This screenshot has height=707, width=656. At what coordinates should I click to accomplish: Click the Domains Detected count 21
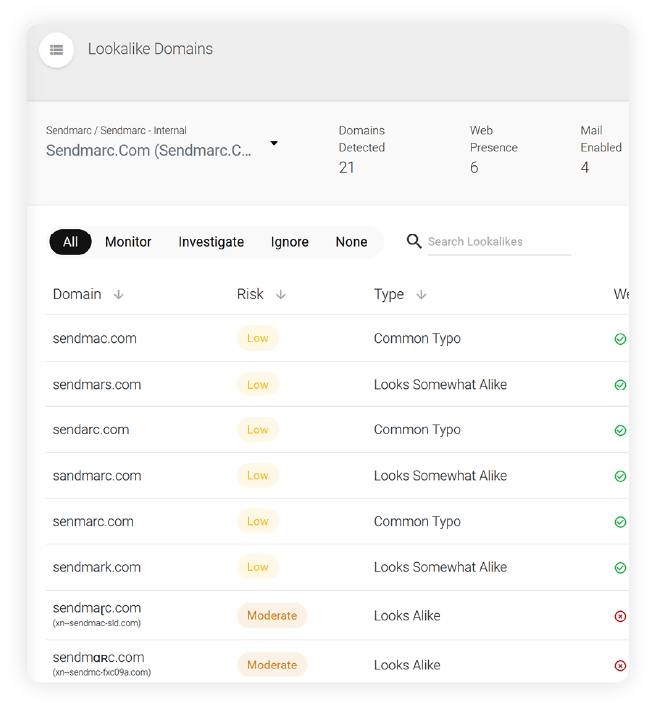point(347,168)
